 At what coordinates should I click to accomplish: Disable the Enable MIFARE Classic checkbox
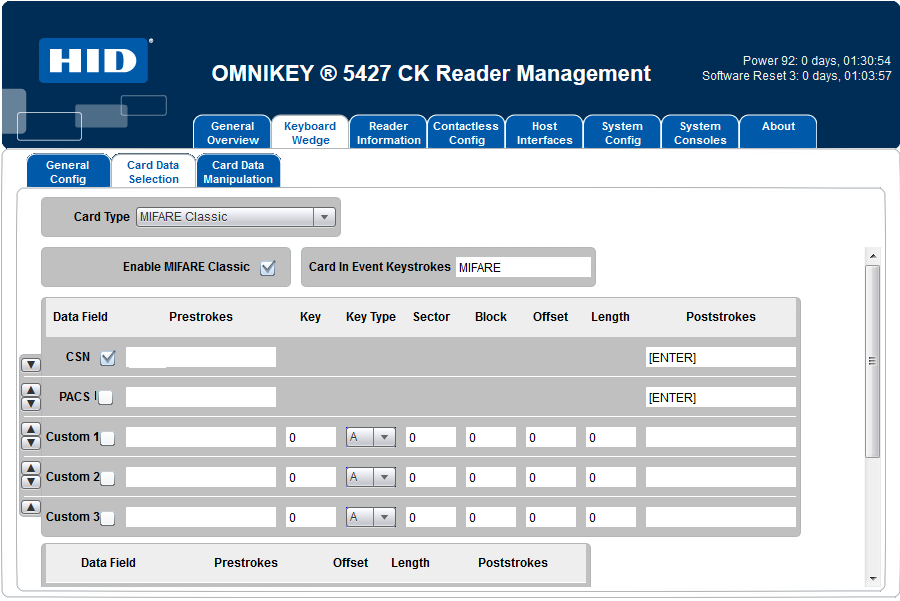tap(267, 268)
